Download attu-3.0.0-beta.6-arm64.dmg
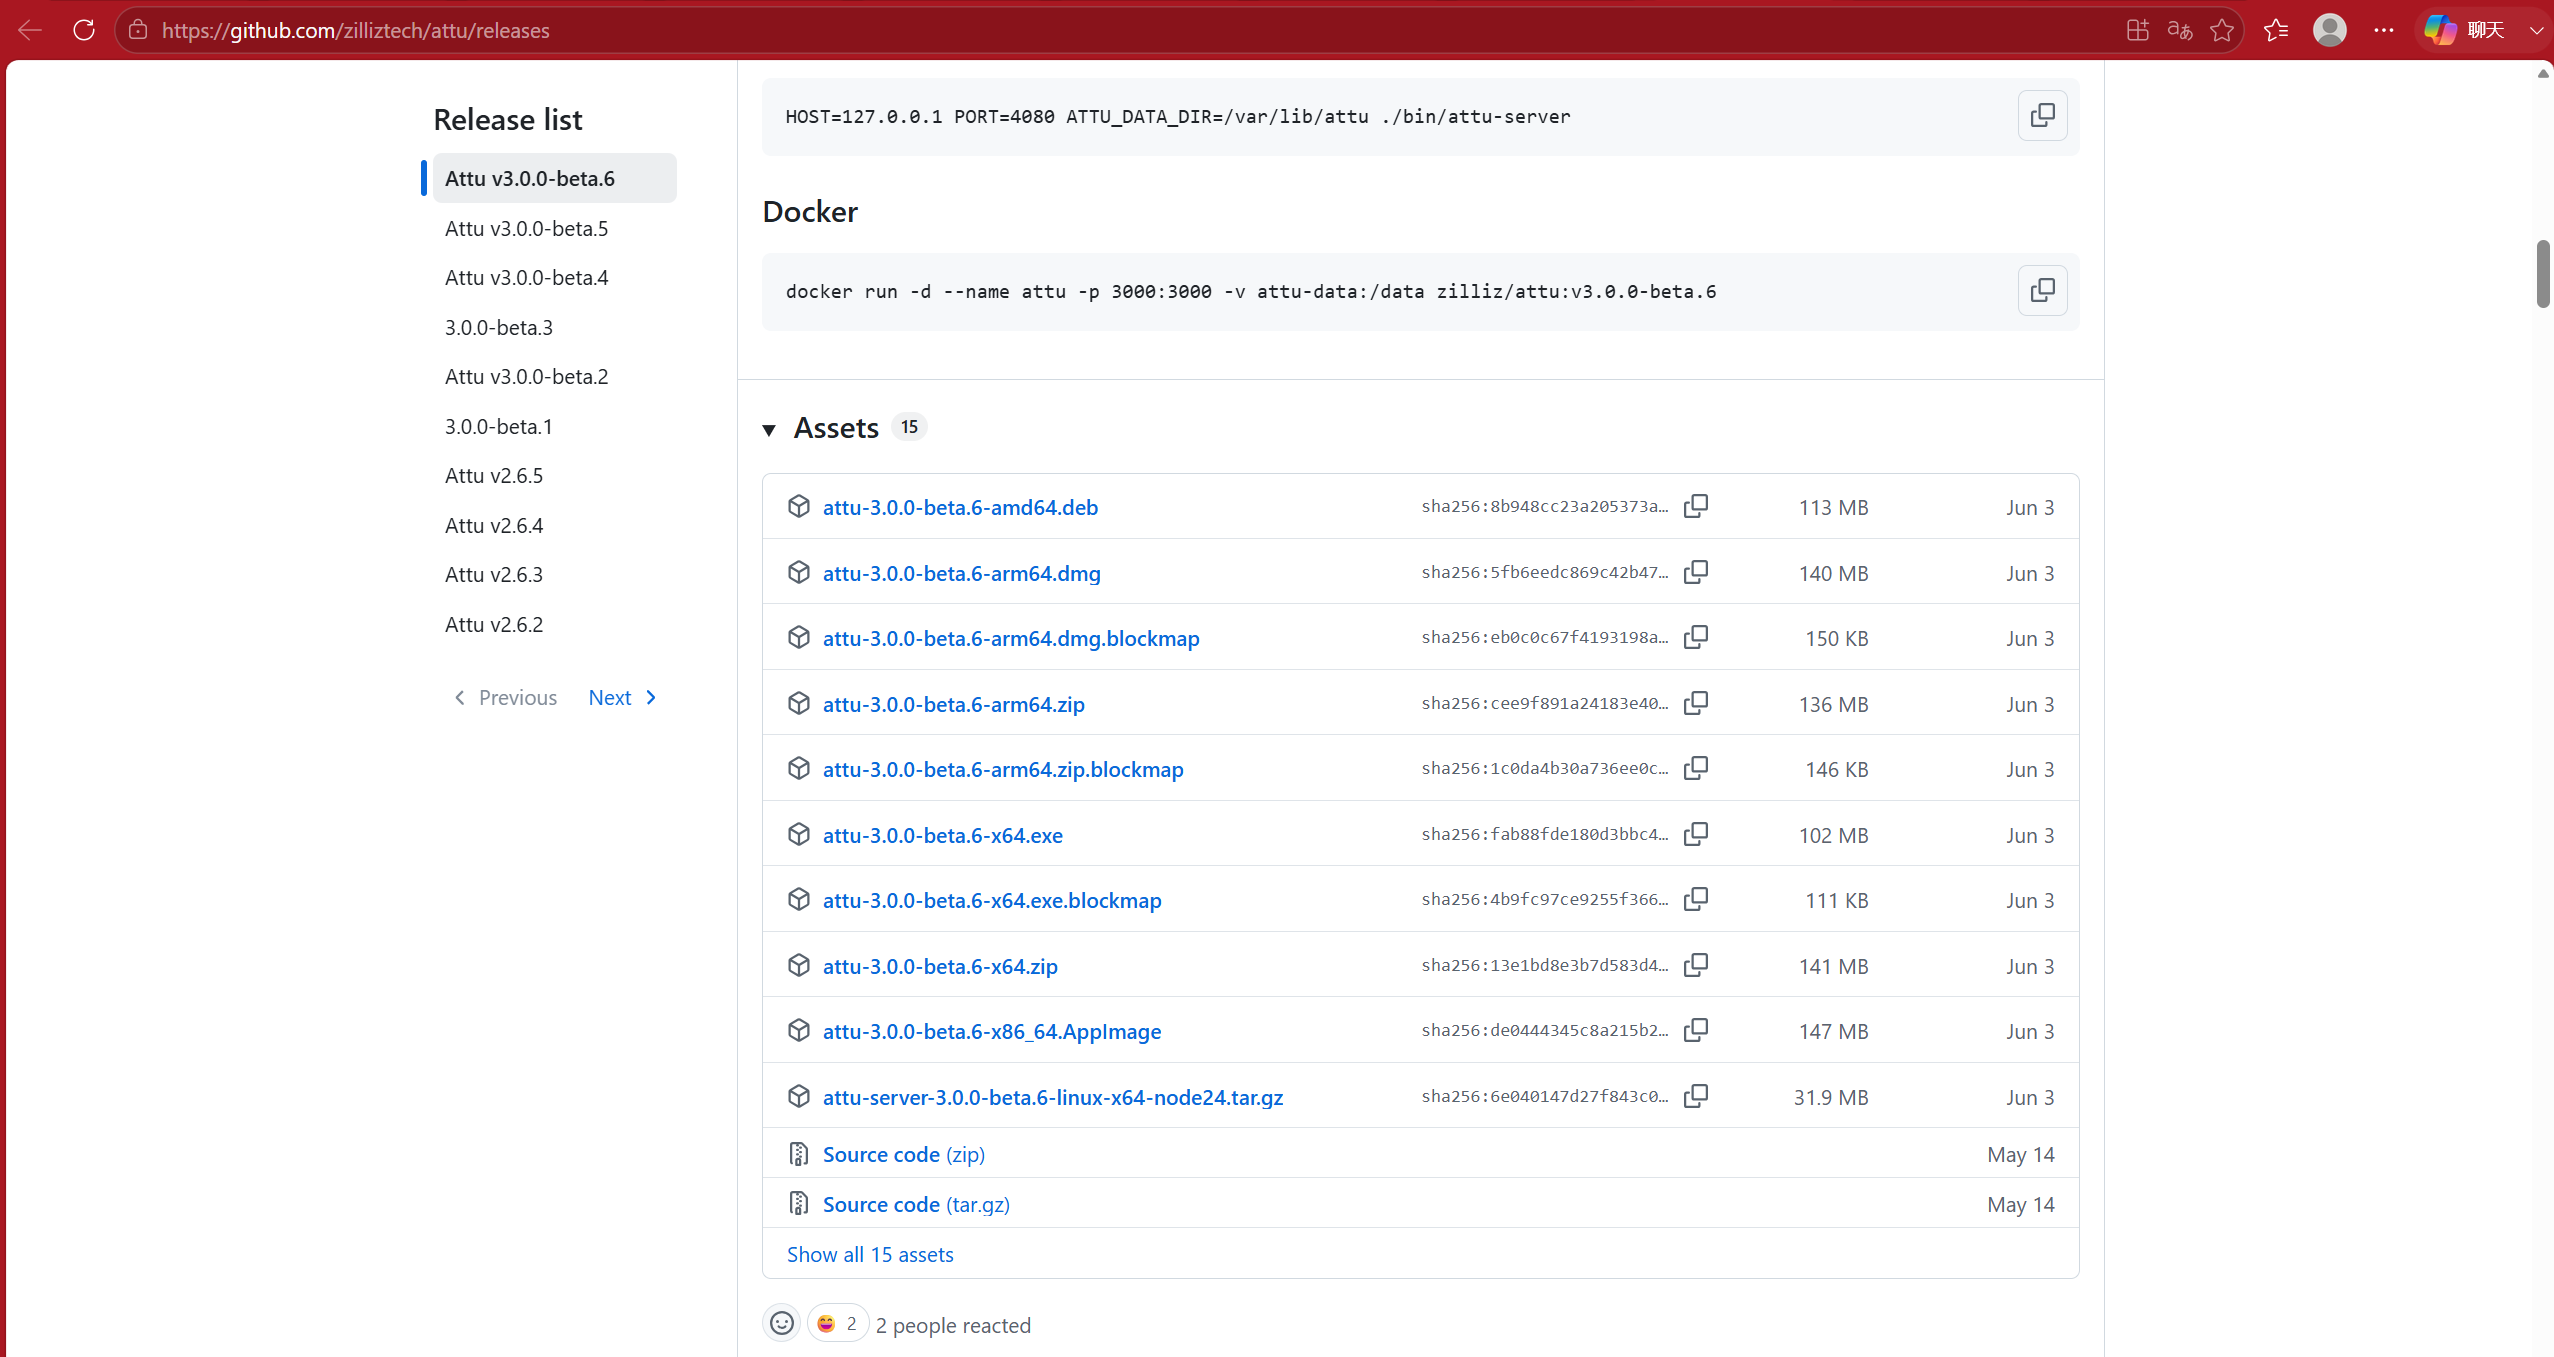 tap(961, 573)
